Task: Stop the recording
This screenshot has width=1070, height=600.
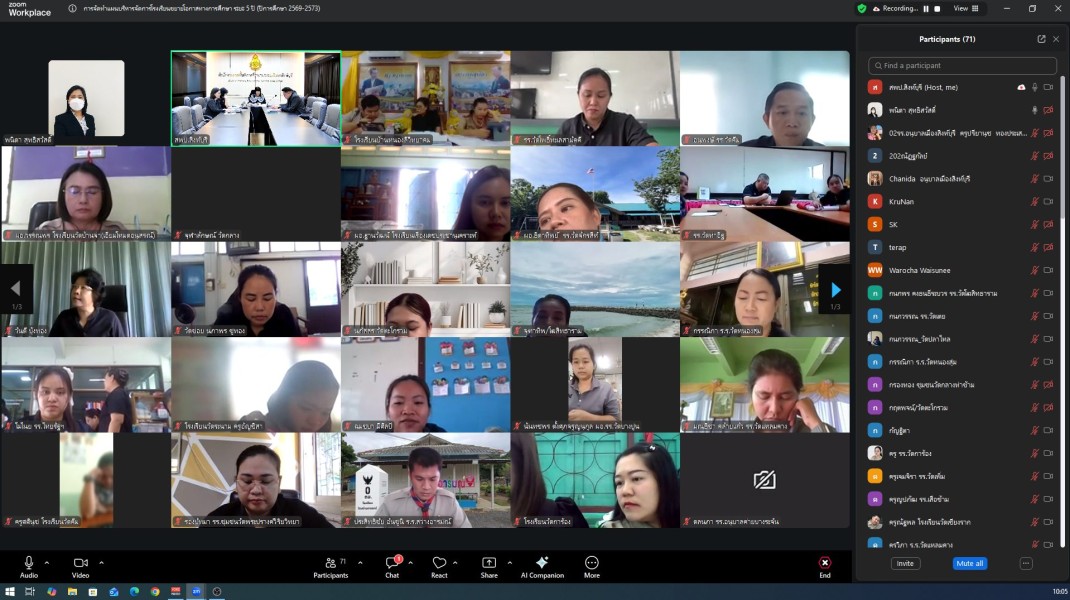Action: [x=938, y=8]
